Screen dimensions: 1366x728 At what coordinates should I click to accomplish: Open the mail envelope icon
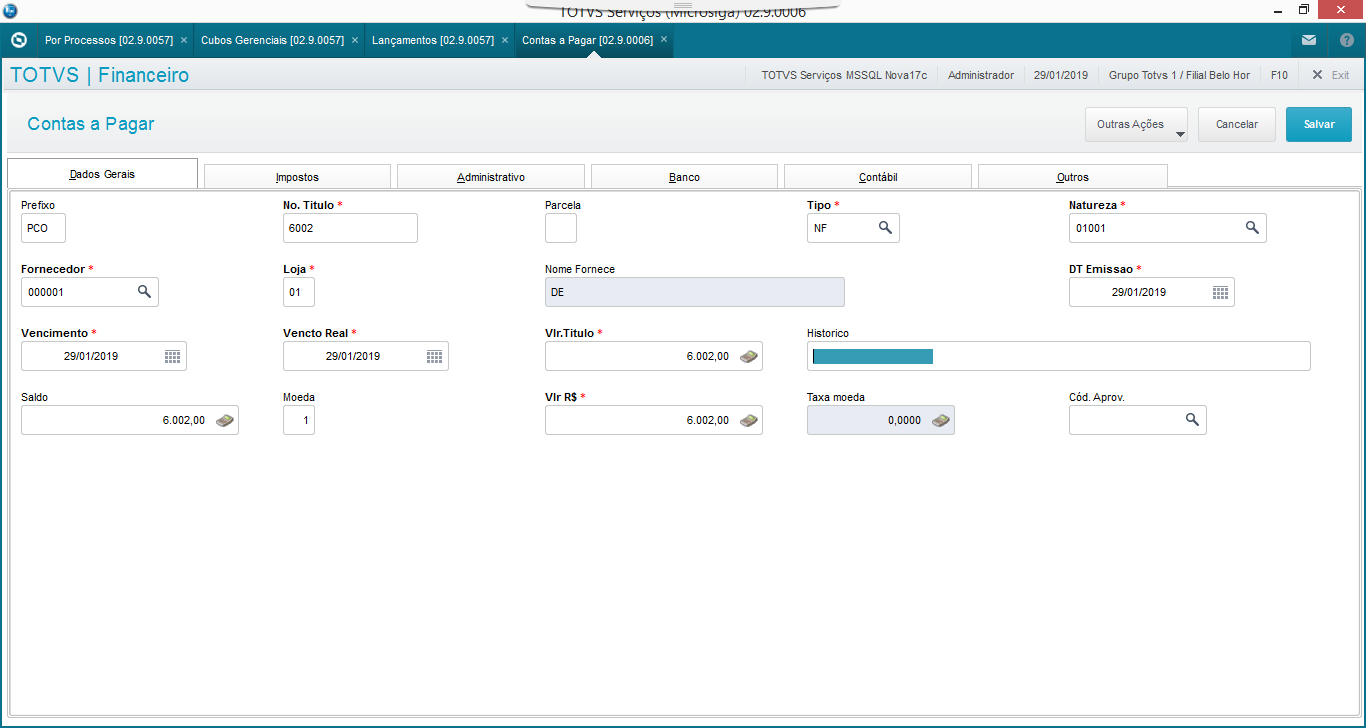1309,40
